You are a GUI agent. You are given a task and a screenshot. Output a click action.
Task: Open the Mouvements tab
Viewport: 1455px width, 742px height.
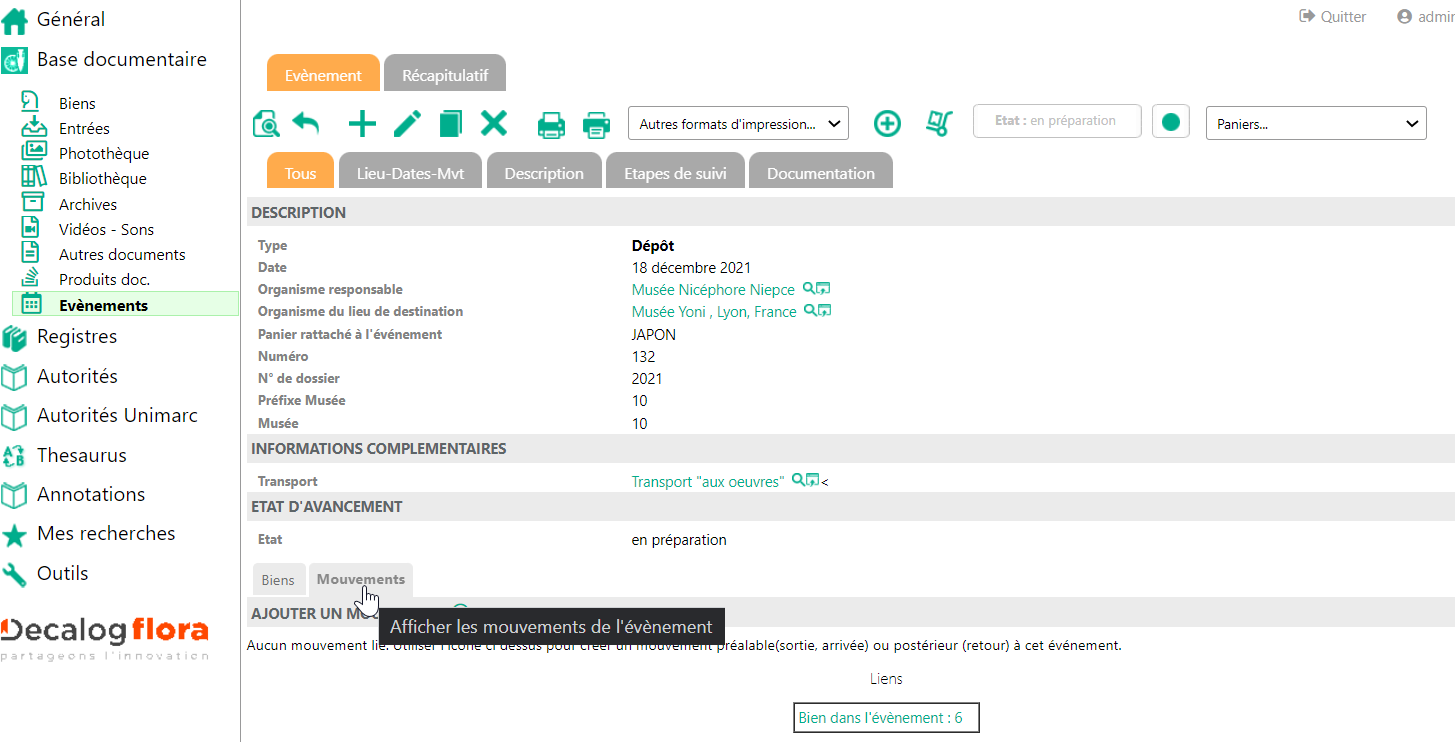361,579
